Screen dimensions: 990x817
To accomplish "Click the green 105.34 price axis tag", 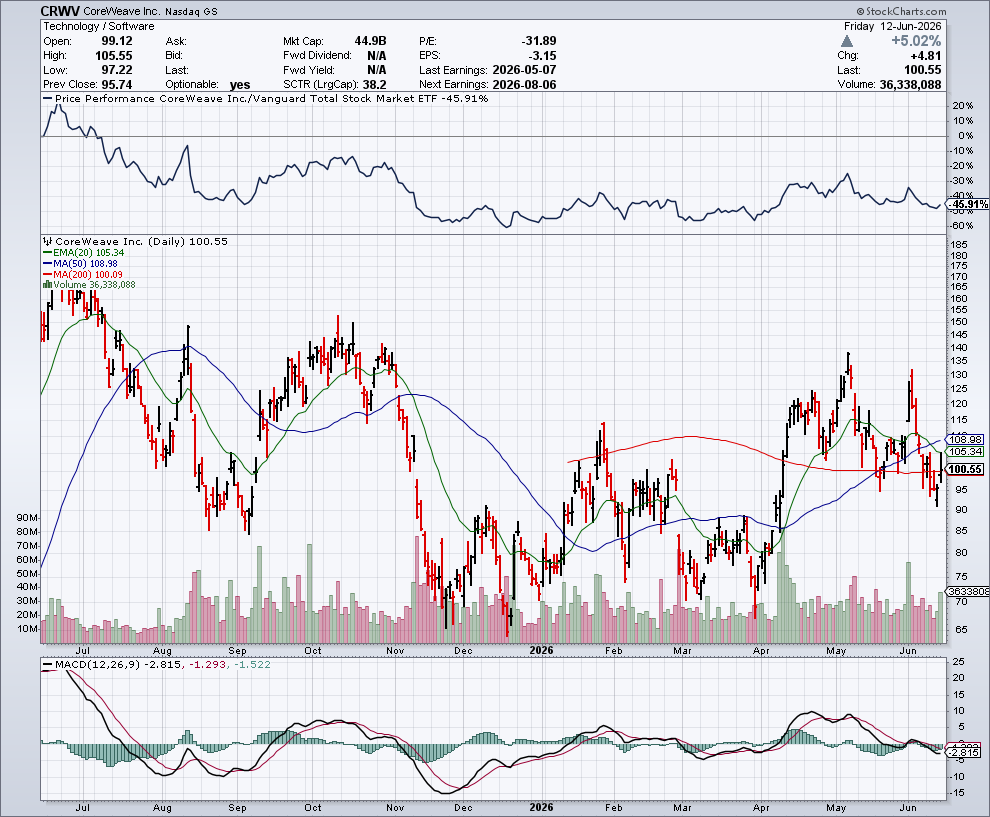I will coord(965,451).
